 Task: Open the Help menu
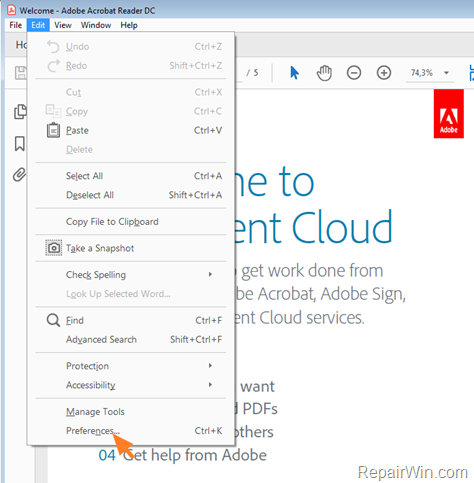(129, 25)
